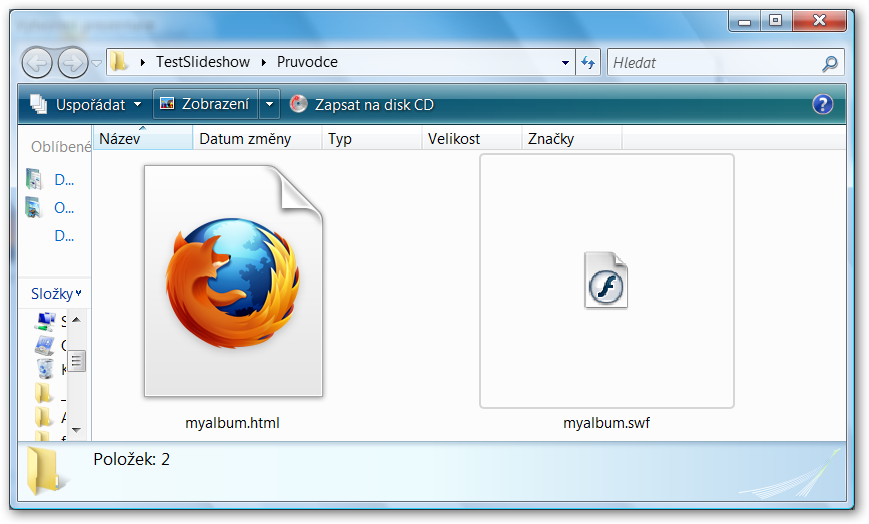Click the folder icon in the address bar

tap(118, 62)
